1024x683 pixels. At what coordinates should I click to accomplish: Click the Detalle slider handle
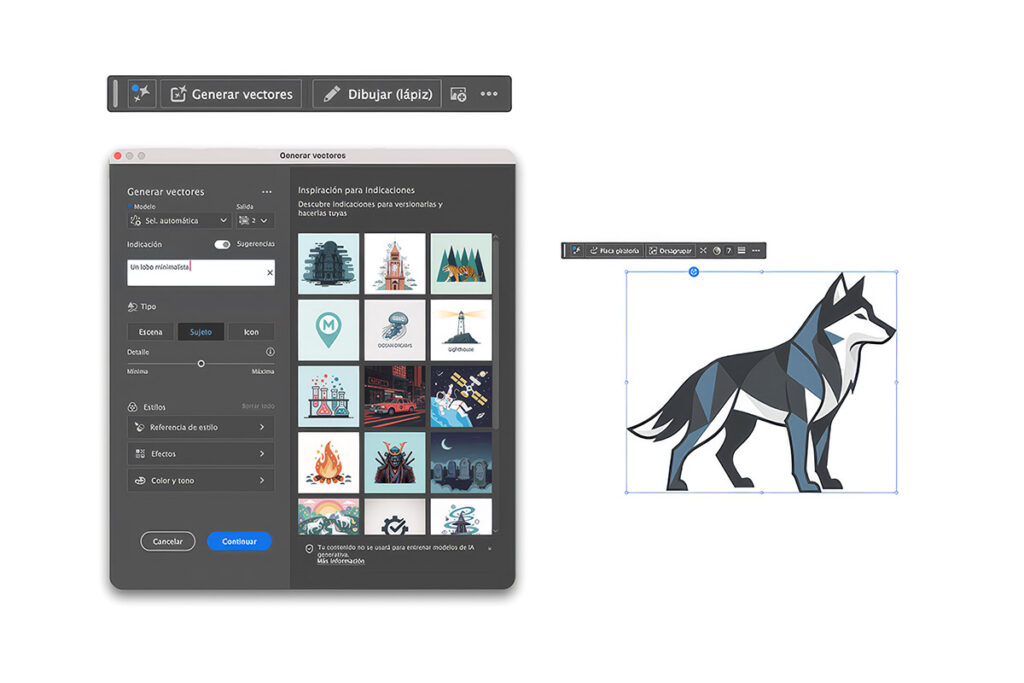click(201, 364)
